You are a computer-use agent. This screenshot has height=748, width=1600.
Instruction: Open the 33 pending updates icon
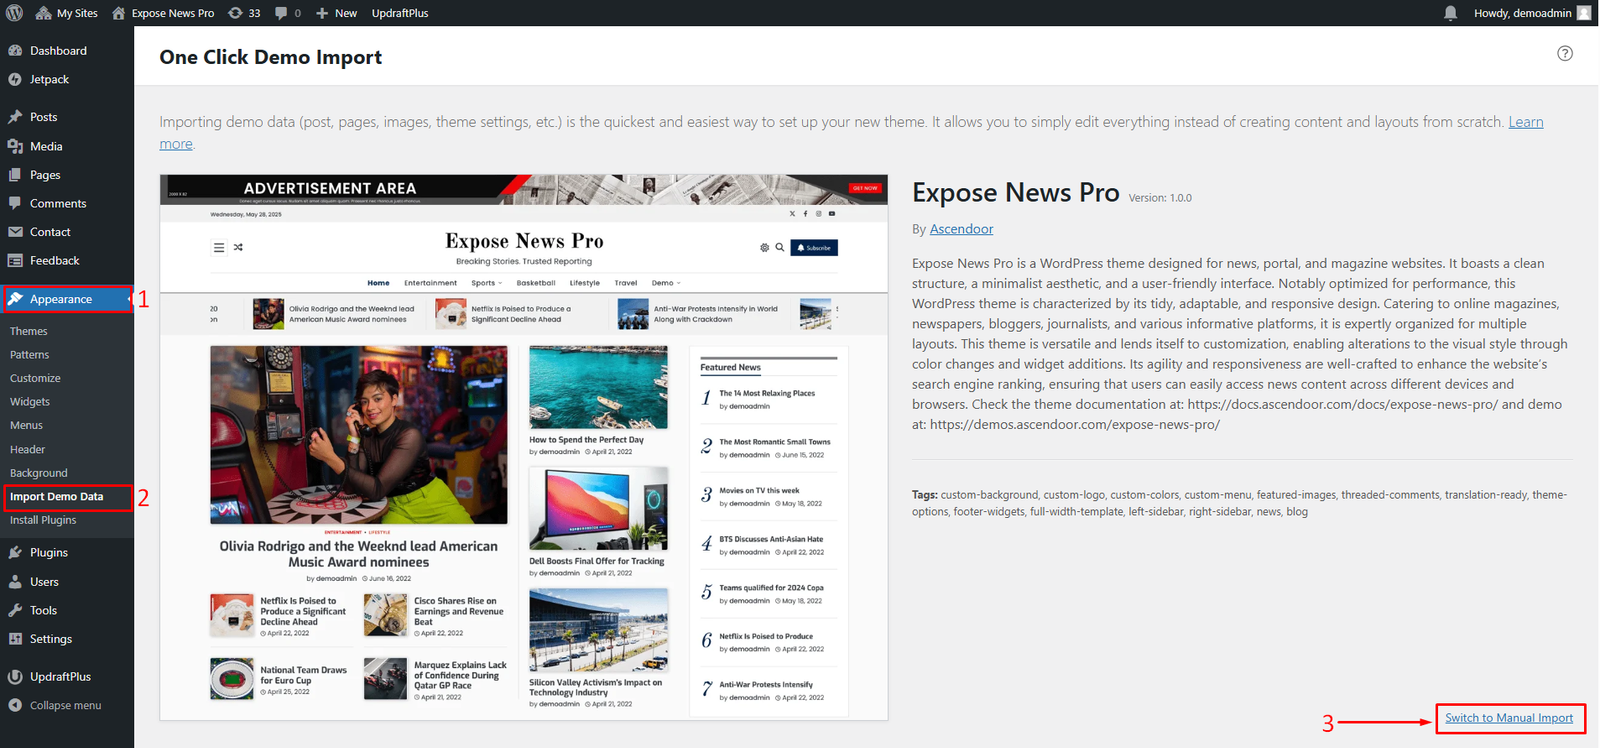coord(244,13)
